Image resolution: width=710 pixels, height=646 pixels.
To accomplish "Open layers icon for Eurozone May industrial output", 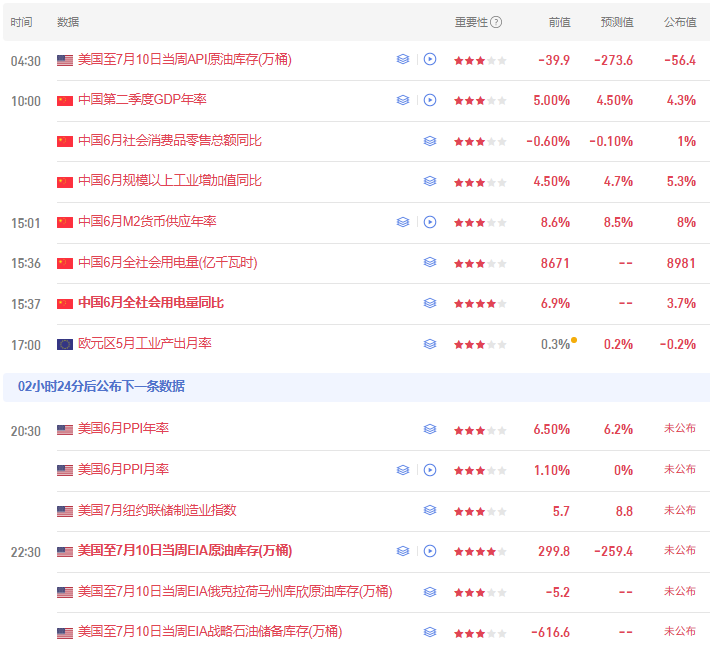I will click(x=430, y=345).
